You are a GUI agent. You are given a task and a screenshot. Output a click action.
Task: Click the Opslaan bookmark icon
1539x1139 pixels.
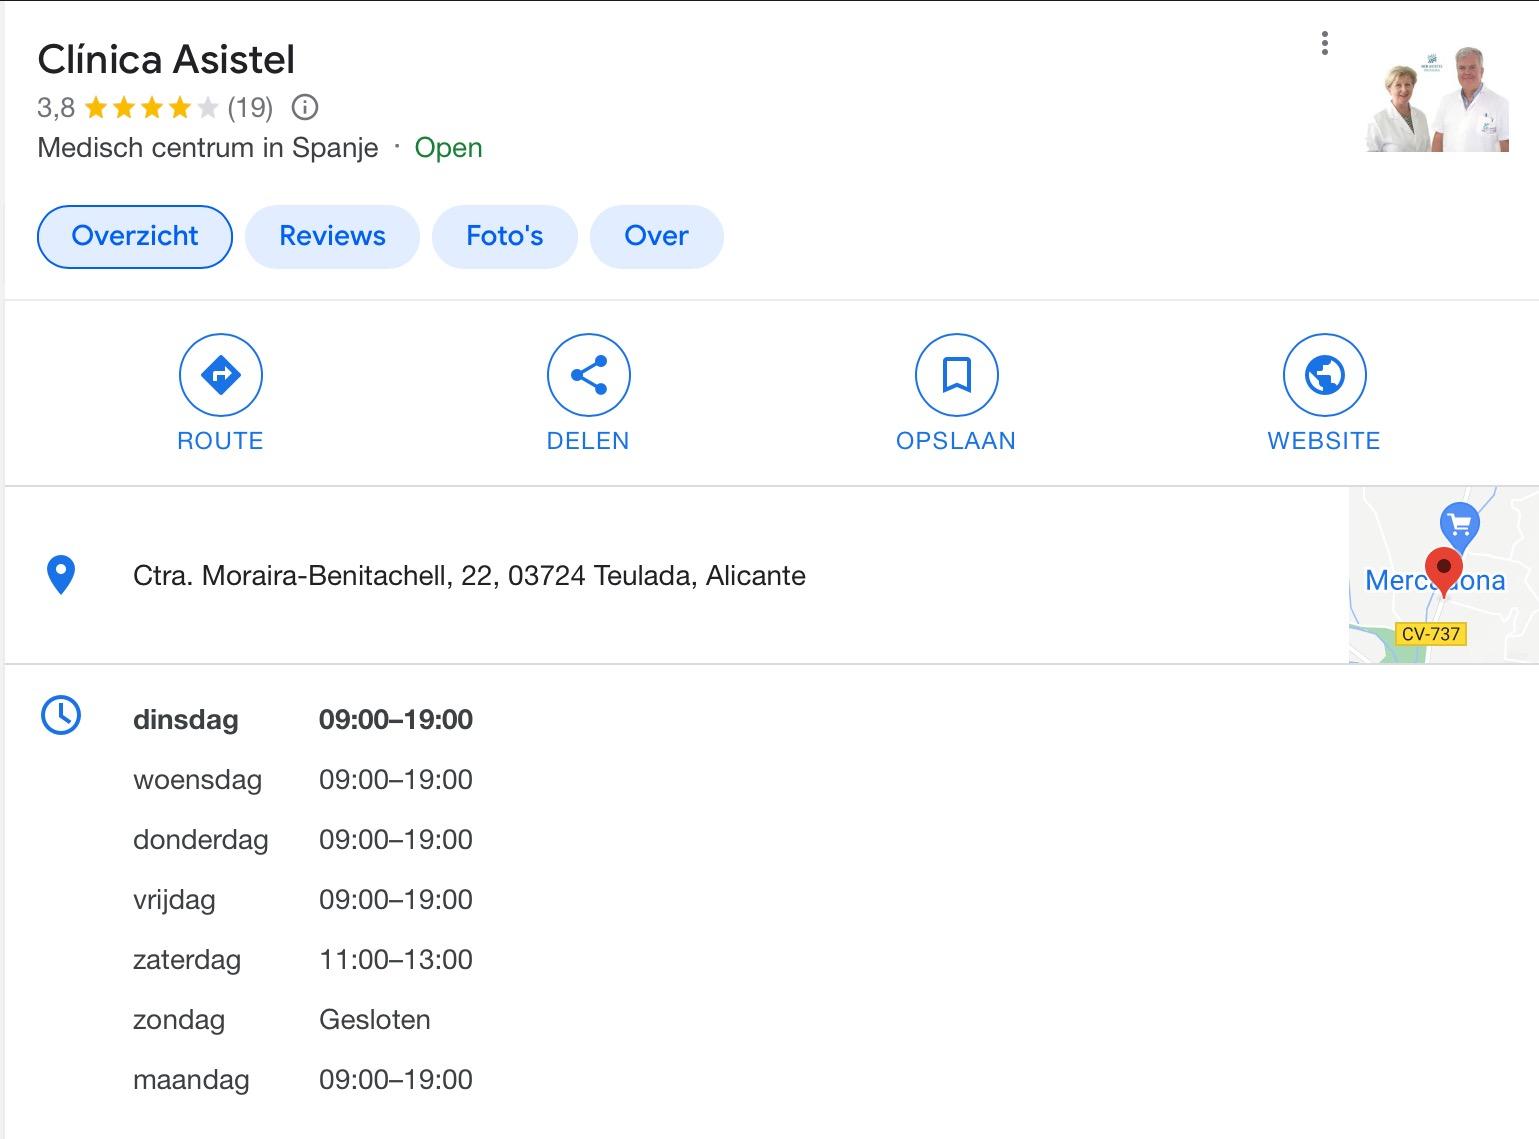[x=956, y=375]
